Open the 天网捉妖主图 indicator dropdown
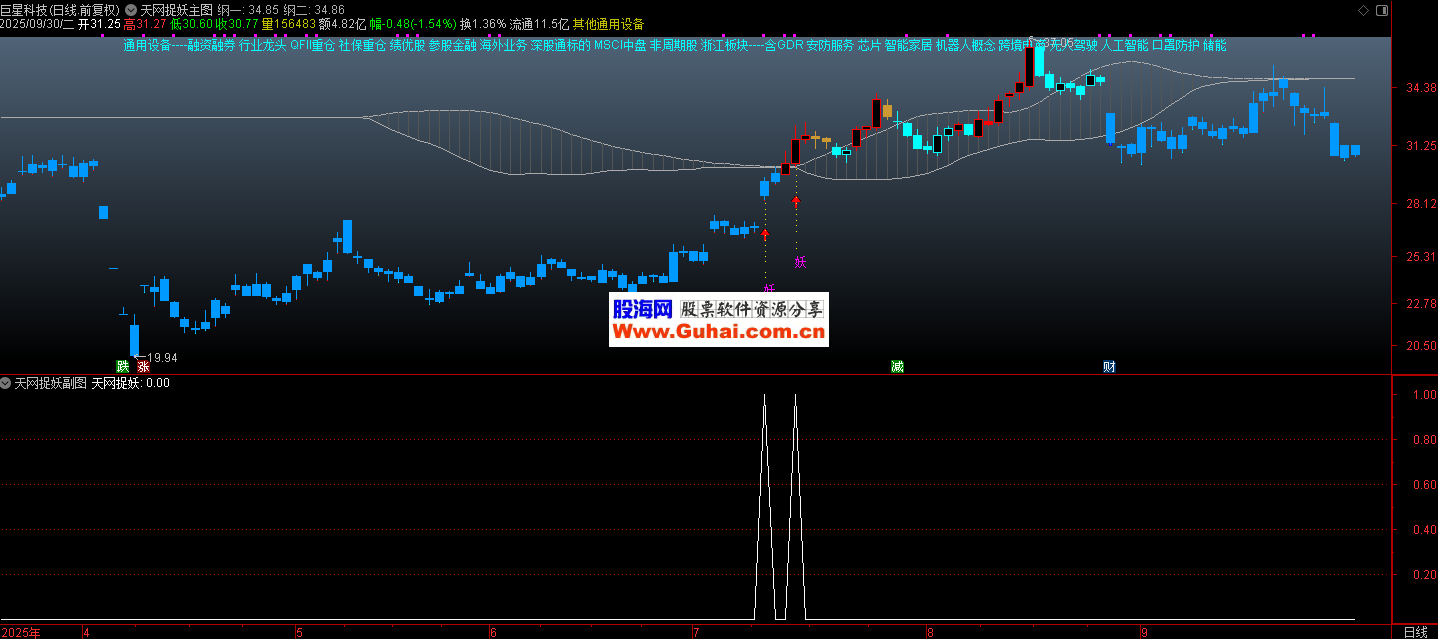This screenshot has height=639, width=1438. point(131,9)
